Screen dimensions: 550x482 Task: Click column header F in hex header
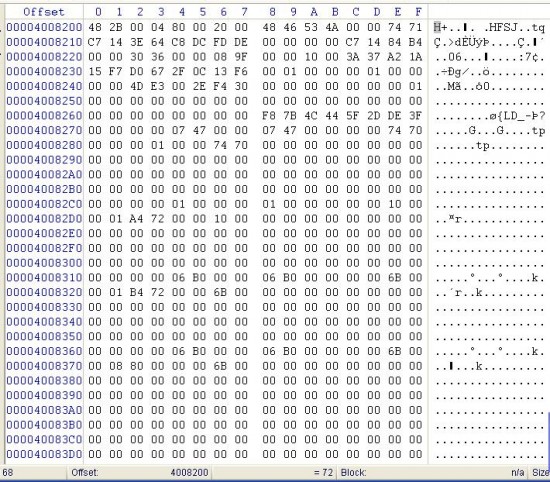pyautogui.click(x=418, y=12)
